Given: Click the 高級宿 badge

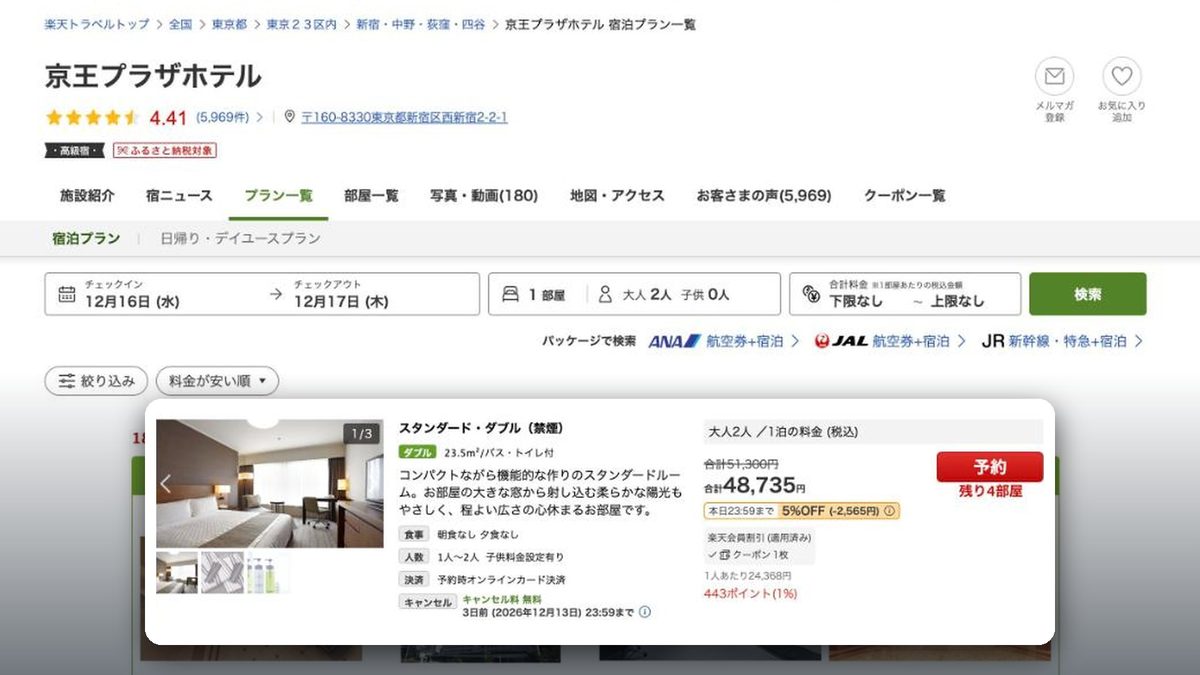Looking at the screenshot, I should [x=75, y=150].
